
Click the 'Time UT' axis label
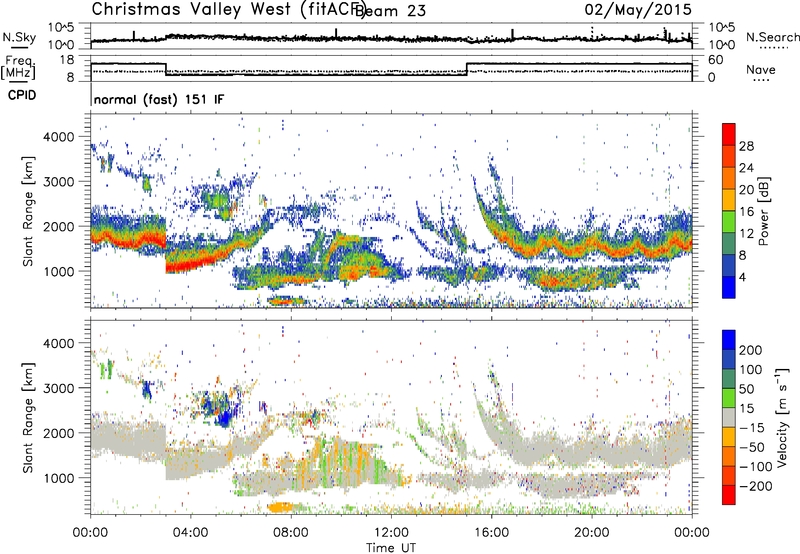pos(391,547)
